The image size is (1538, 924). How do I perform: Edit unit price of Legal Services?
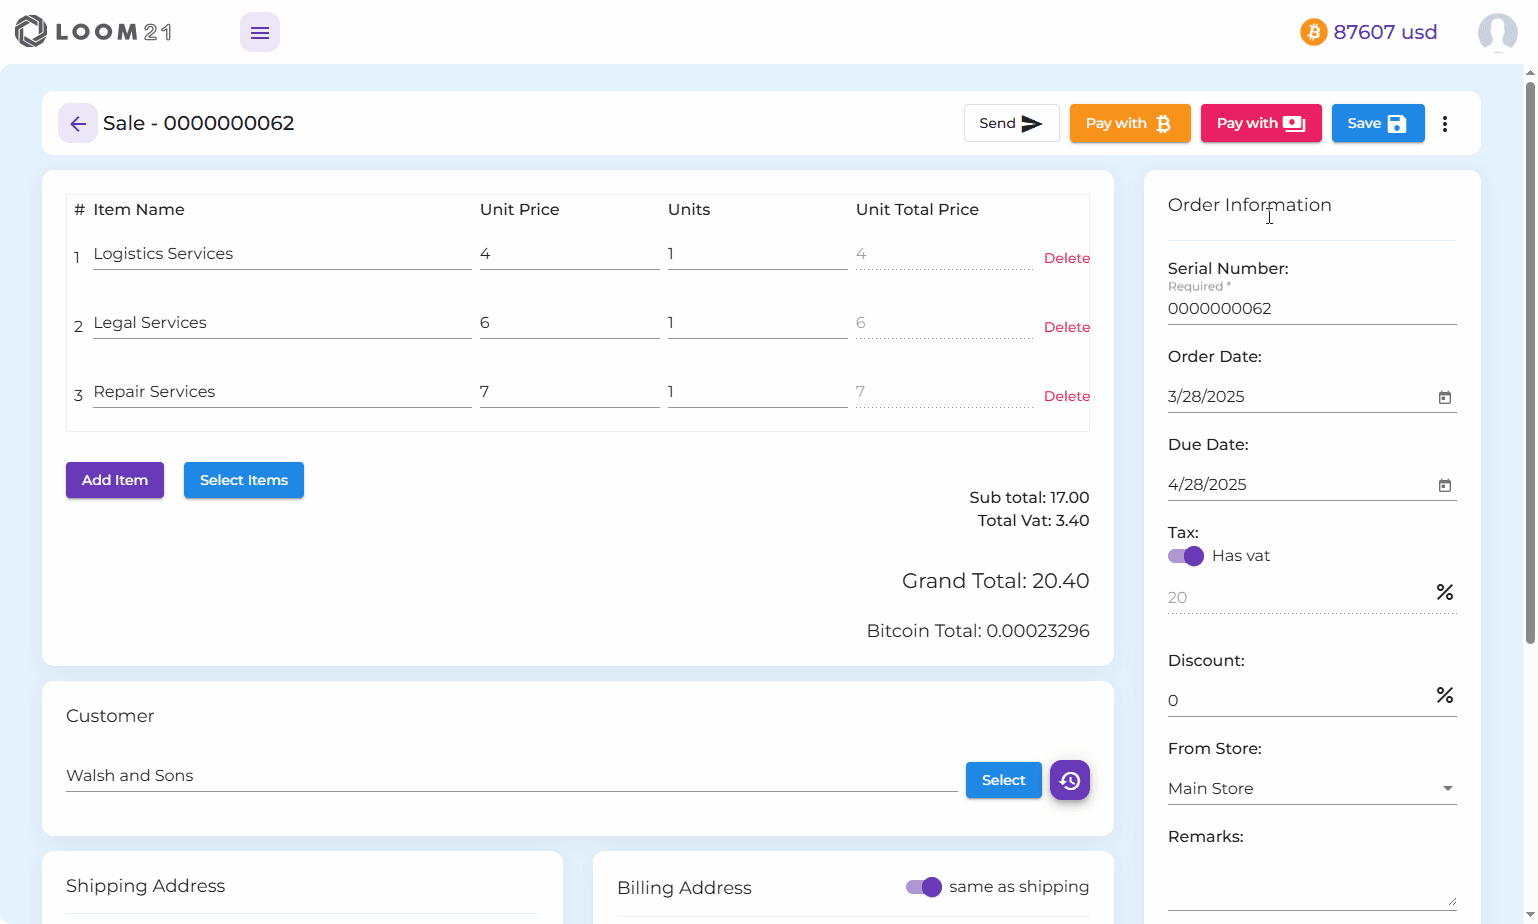click(x=570, y=323)
